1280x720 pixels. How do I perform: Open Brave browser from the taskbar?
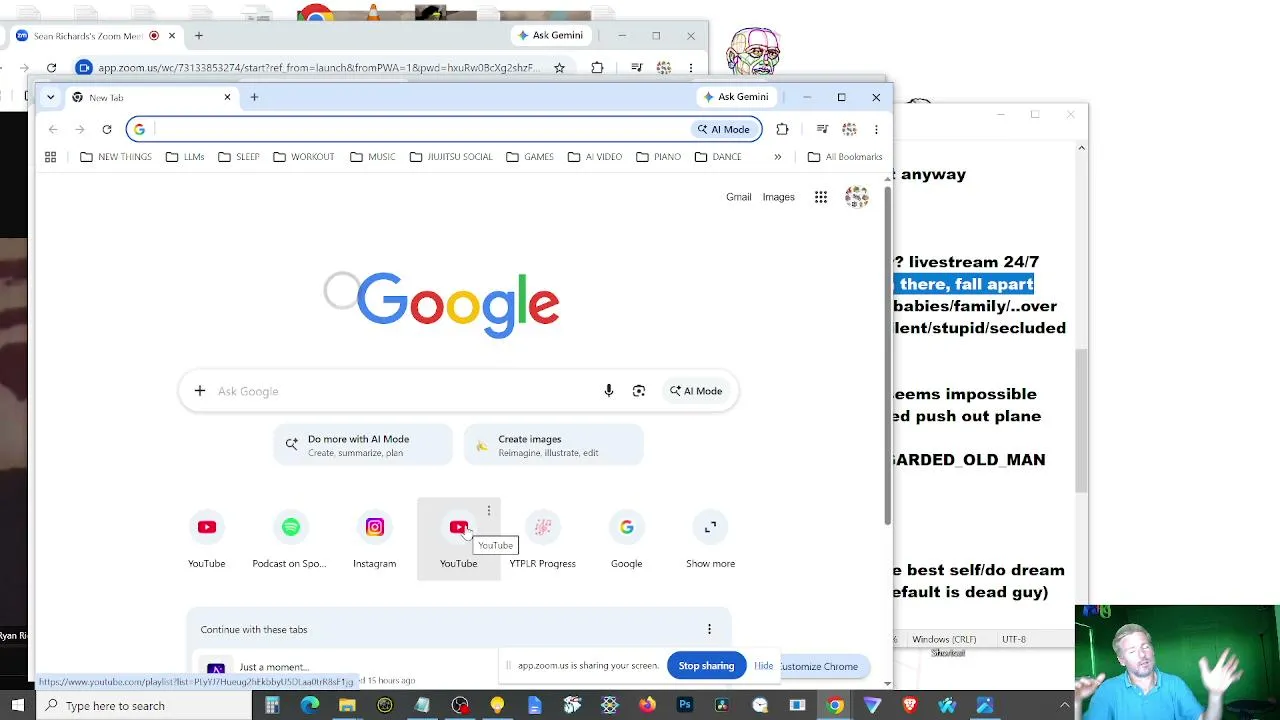coord(910,706)
